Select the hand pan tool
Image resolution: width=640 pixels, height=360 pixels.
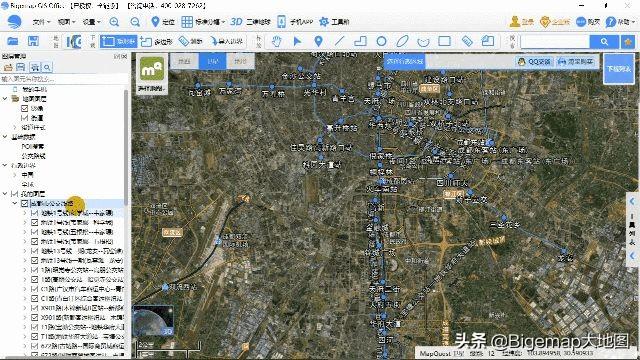(277, 41)
